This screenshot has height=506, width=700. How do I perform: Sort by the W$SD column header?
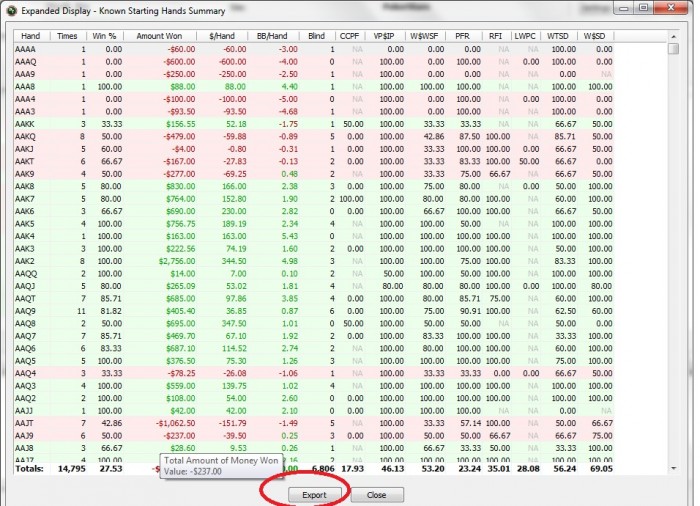coord(595,36)
